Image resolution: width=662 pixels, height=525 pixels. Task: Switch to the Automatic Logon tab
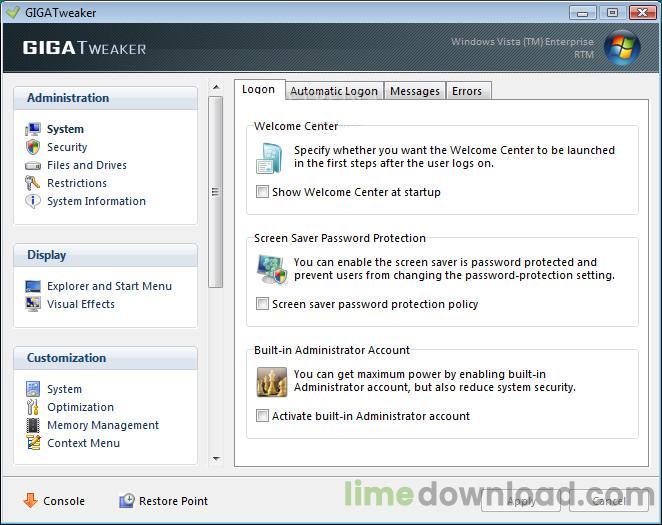(x=334, y=91)
